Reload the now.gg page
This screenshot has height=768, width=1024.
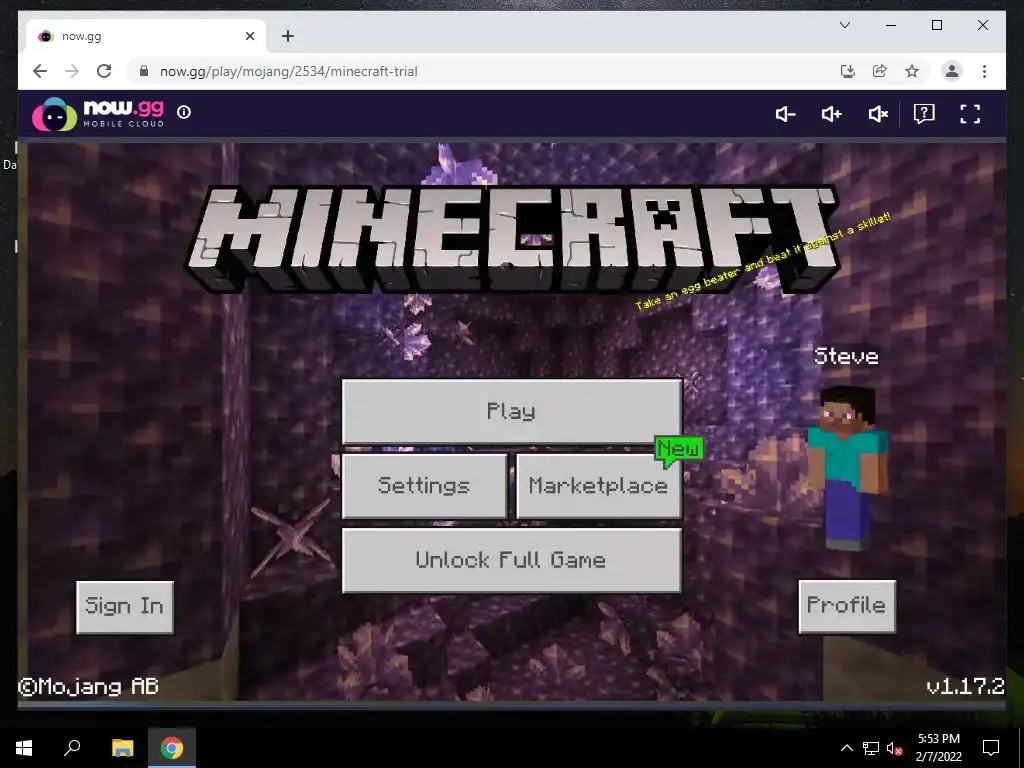[104, 71]
